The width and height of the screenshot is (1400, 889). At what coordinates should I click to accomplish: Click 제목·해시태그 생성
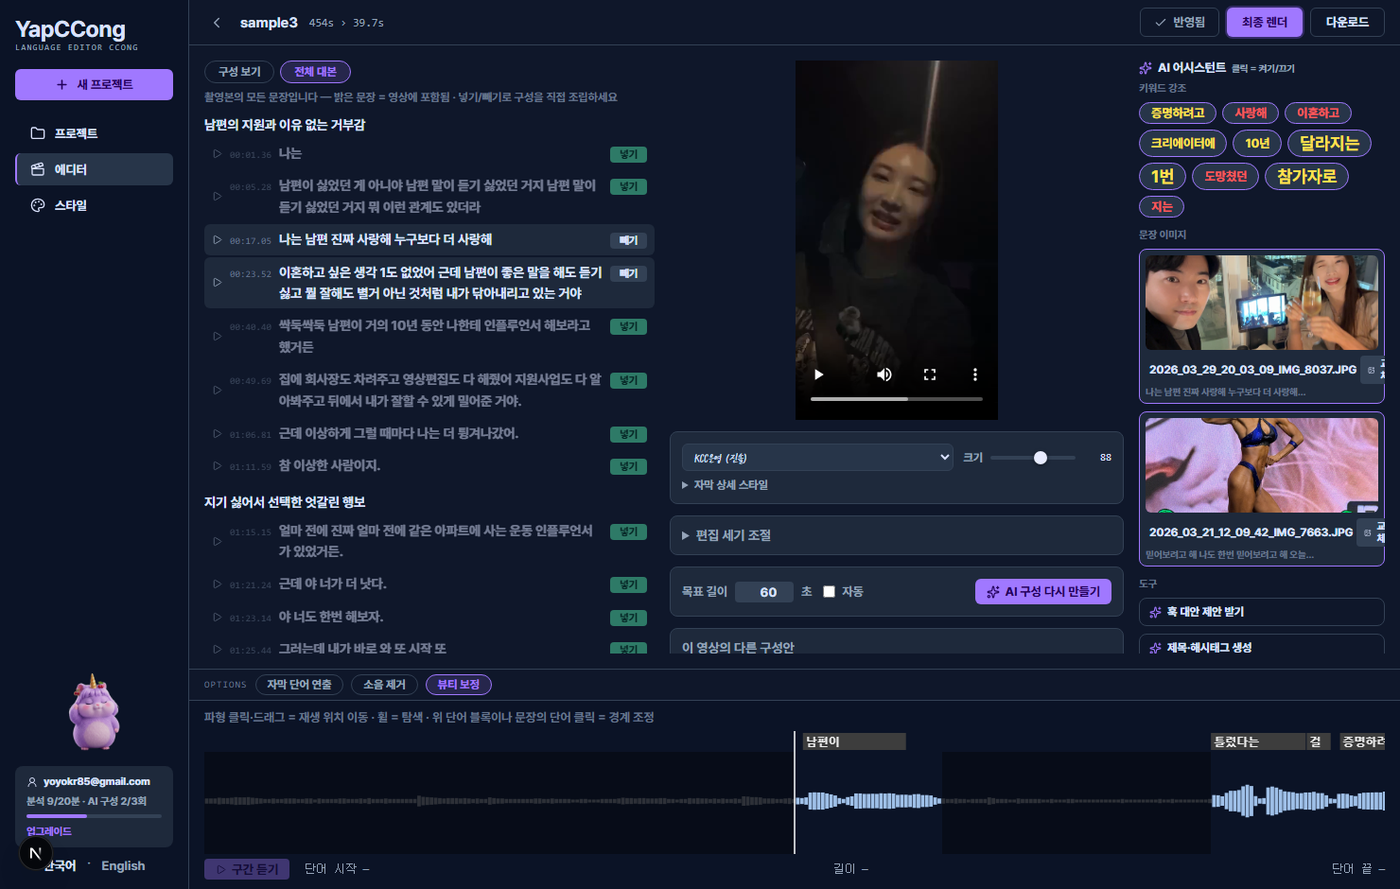[x=1262, y=644]
